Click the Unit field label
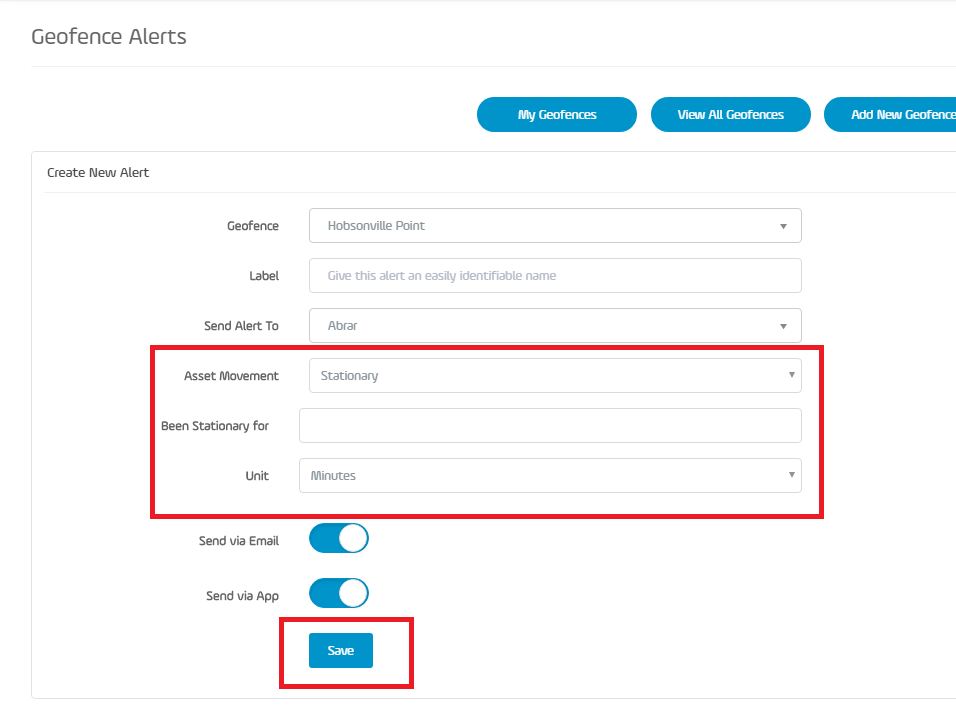Image resolution: width=956 pixels, height=716 pixels. 257,476
